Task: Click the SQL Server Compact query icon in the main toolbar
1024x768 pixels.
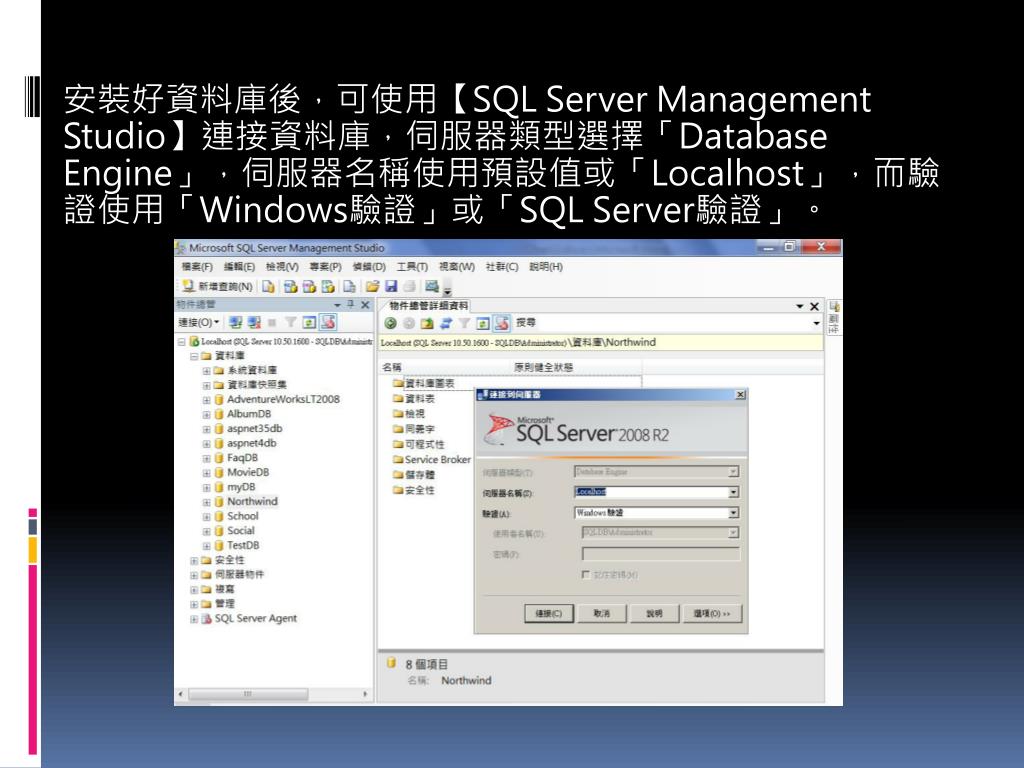Action: (x=349, y=286)
